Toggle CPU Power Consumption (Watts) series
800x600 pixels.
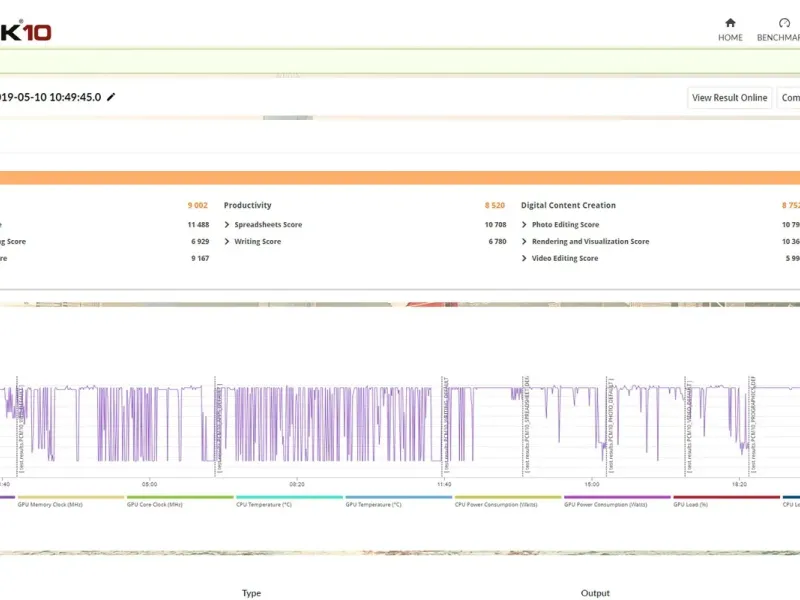pyautogui.click(x=507, y=501)
